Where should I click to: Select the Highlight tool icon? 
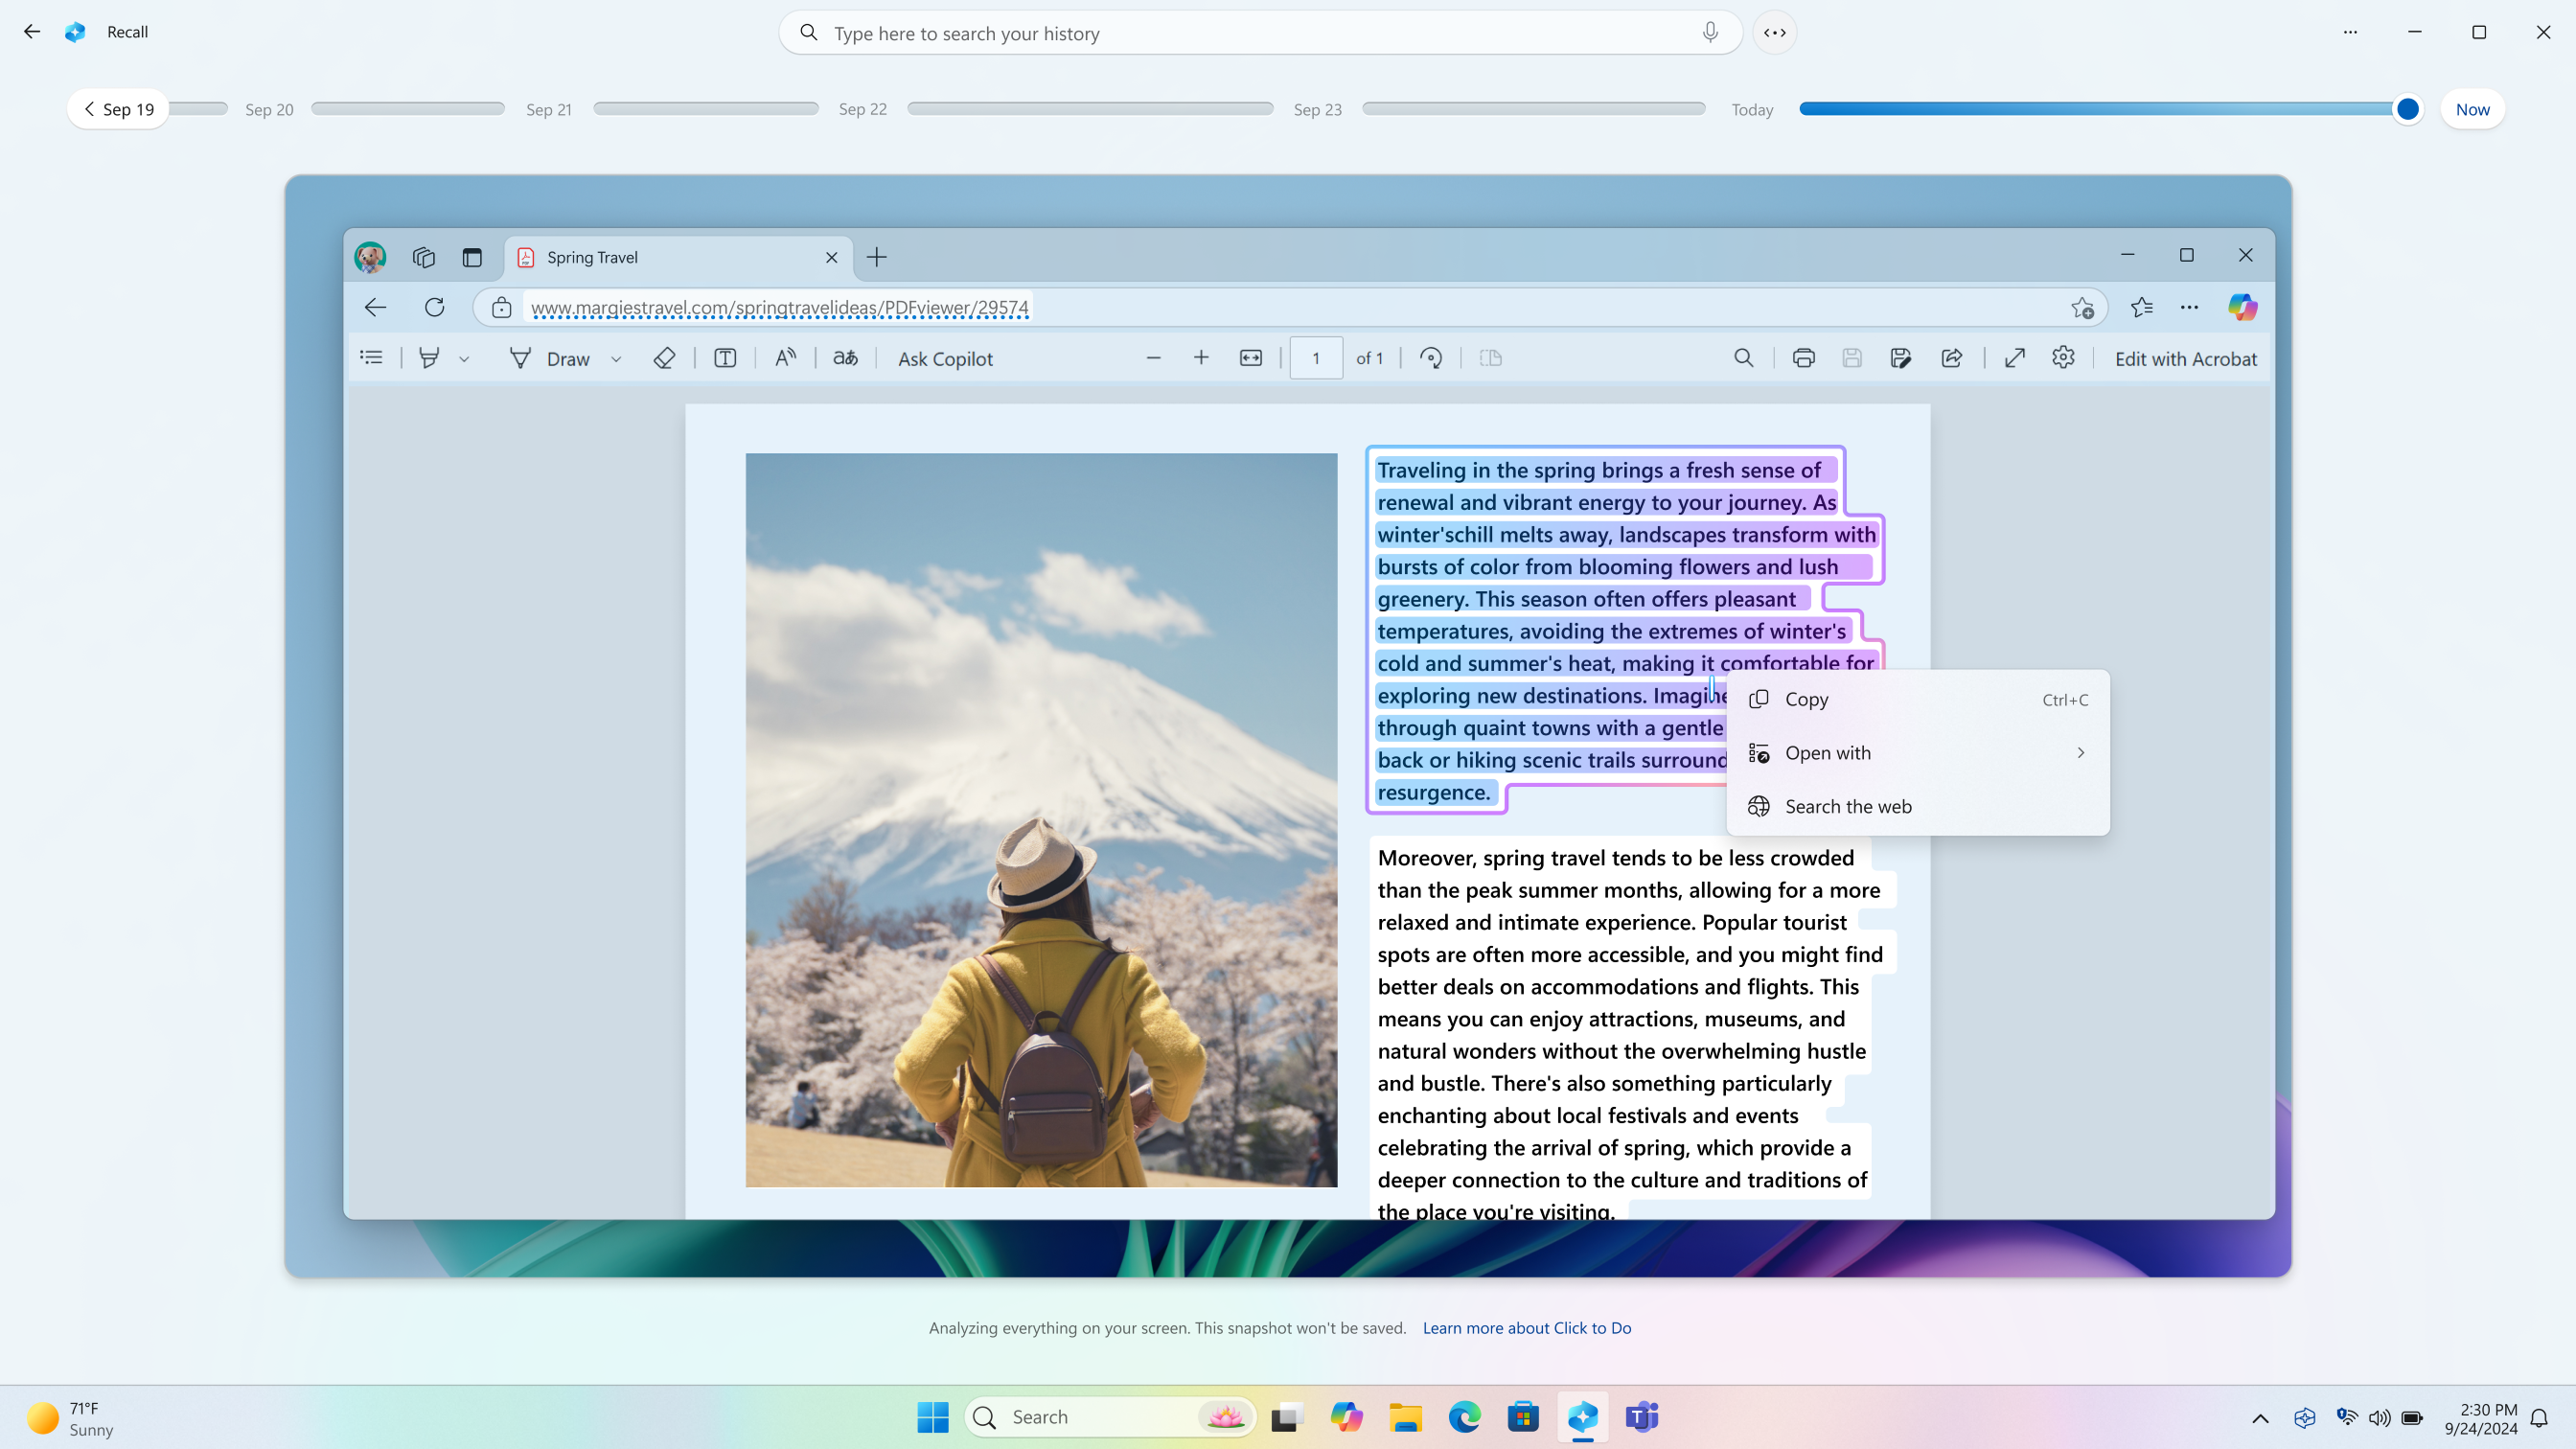point(431,357)
